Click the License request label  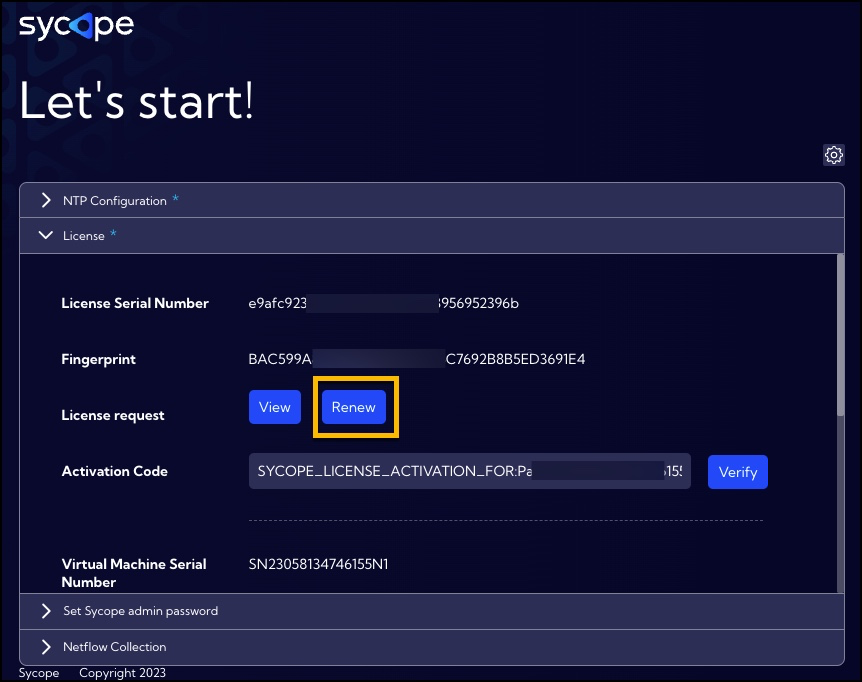(x=113, y=415)
